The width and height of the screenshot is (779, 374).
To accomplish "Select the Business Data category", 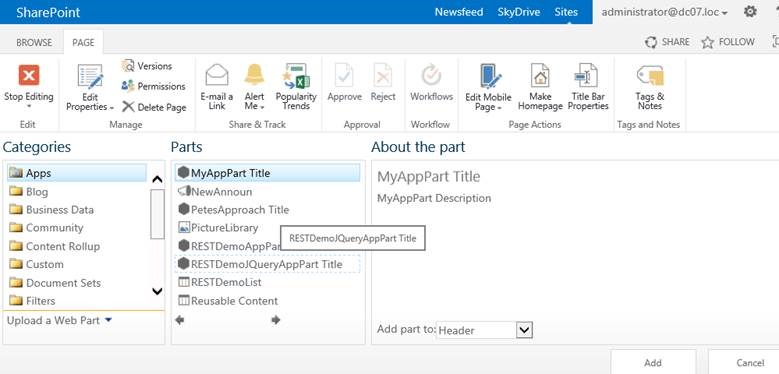I will pos(77,210).
